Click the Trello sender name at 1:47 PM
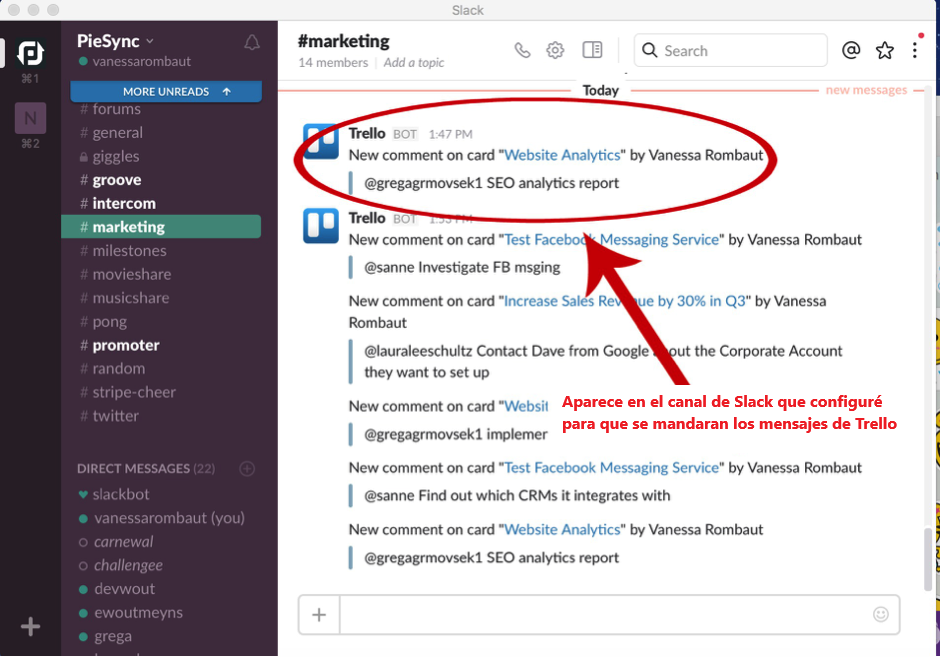This screenshot has width=941, height=657. (367, 133)
